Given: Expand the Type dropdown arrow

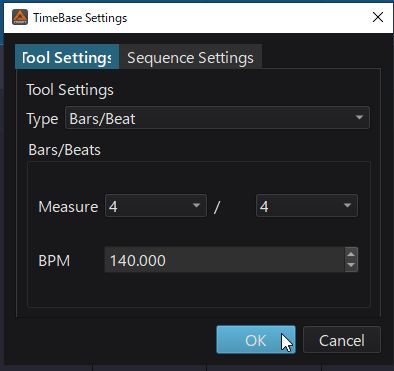Looking at the screenshot, I should coord(359,118).
